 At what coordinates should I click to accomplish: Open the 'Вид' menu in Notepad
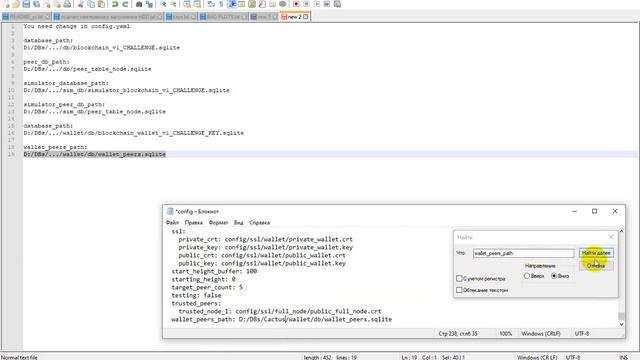[239, 222]
